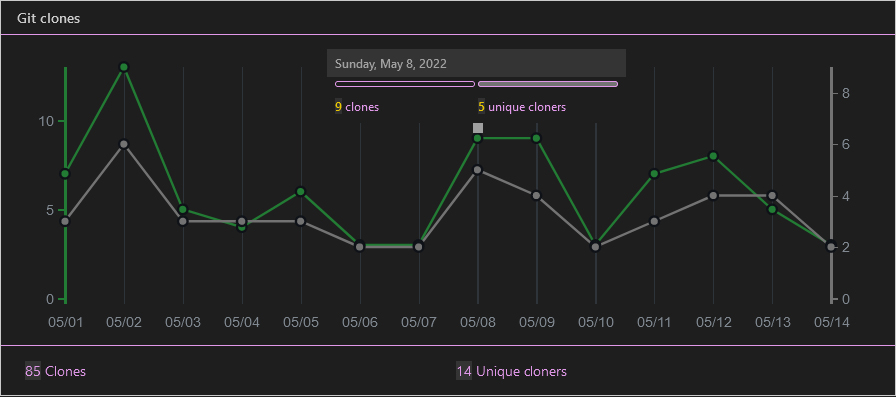Click the gray square hover marker above 05/08
This screenshot has height=397, width=896.
click(x=478, y=128)
